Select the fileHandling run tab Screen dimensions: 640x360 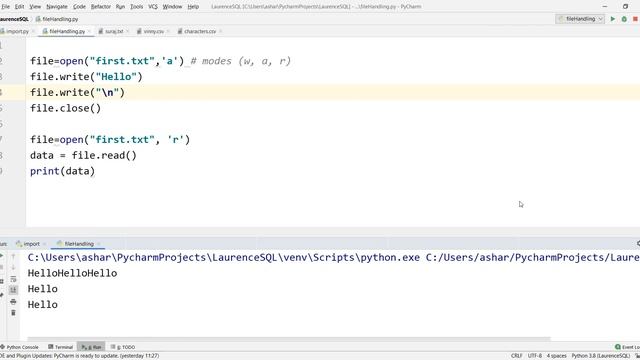[x=78, y=244]
